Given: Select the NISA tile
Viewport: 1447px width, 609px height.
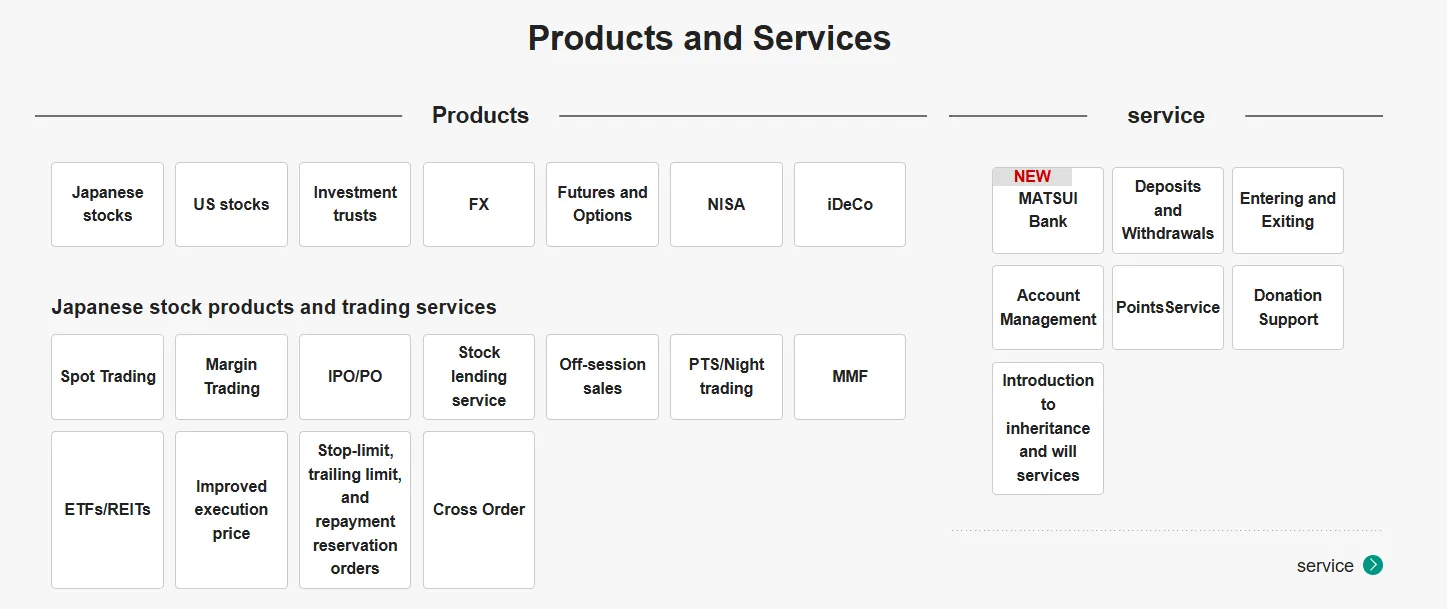Looking at the screenshot, I should [726, 204].
